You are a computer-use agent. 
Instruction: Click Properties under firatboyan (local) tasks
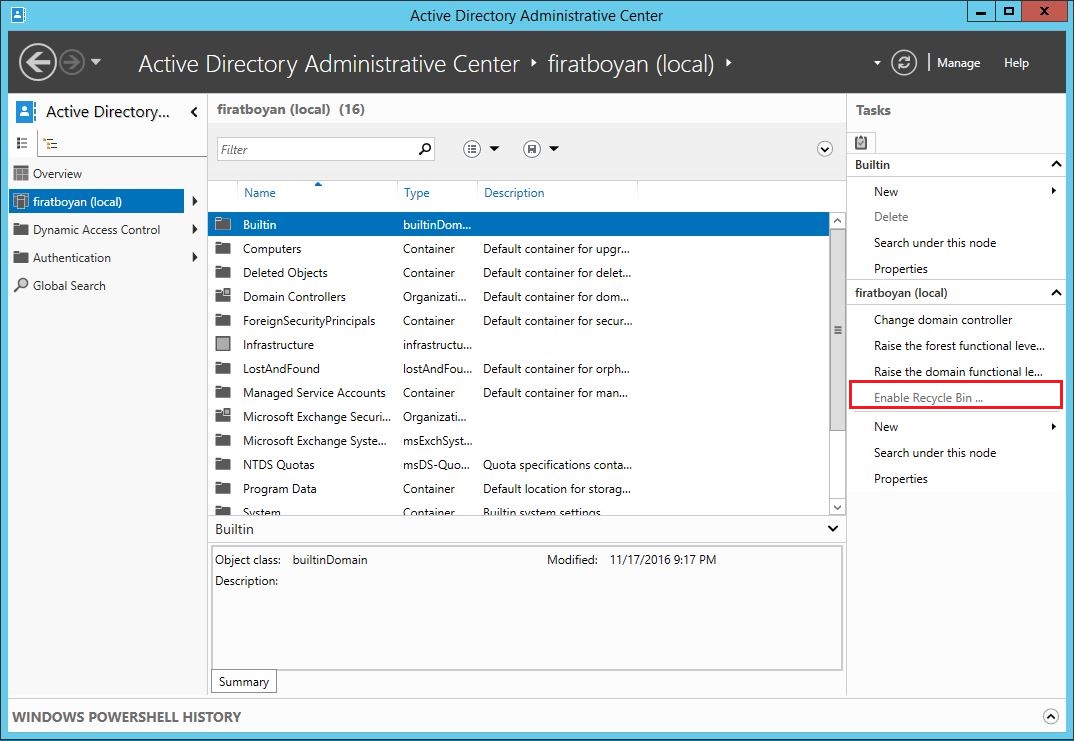[900, 479]
